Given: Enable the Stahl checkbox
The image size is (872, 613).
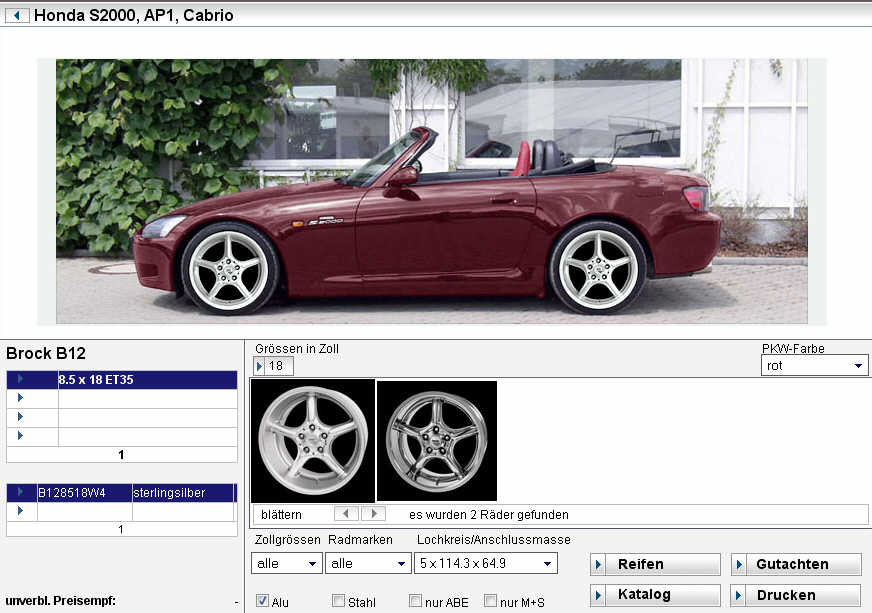Looking at the screenshot, I should 338,601.
